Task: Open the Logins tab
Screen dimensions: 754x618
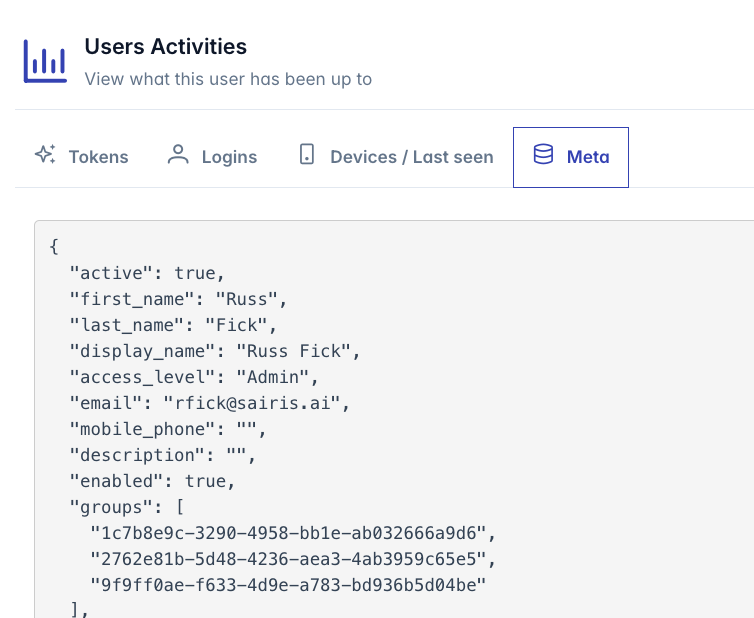Action: tap(212, 157)
